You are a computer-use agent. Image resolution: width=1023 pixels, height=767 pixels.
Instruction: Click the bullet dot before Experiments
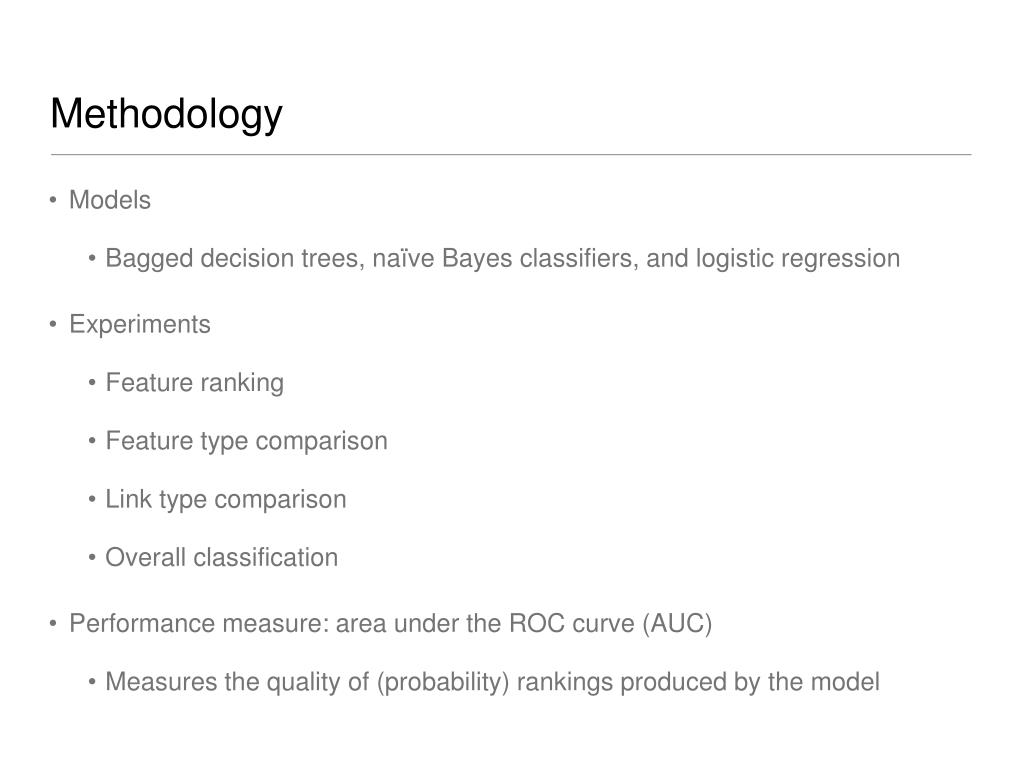click(x=53, y=324)
